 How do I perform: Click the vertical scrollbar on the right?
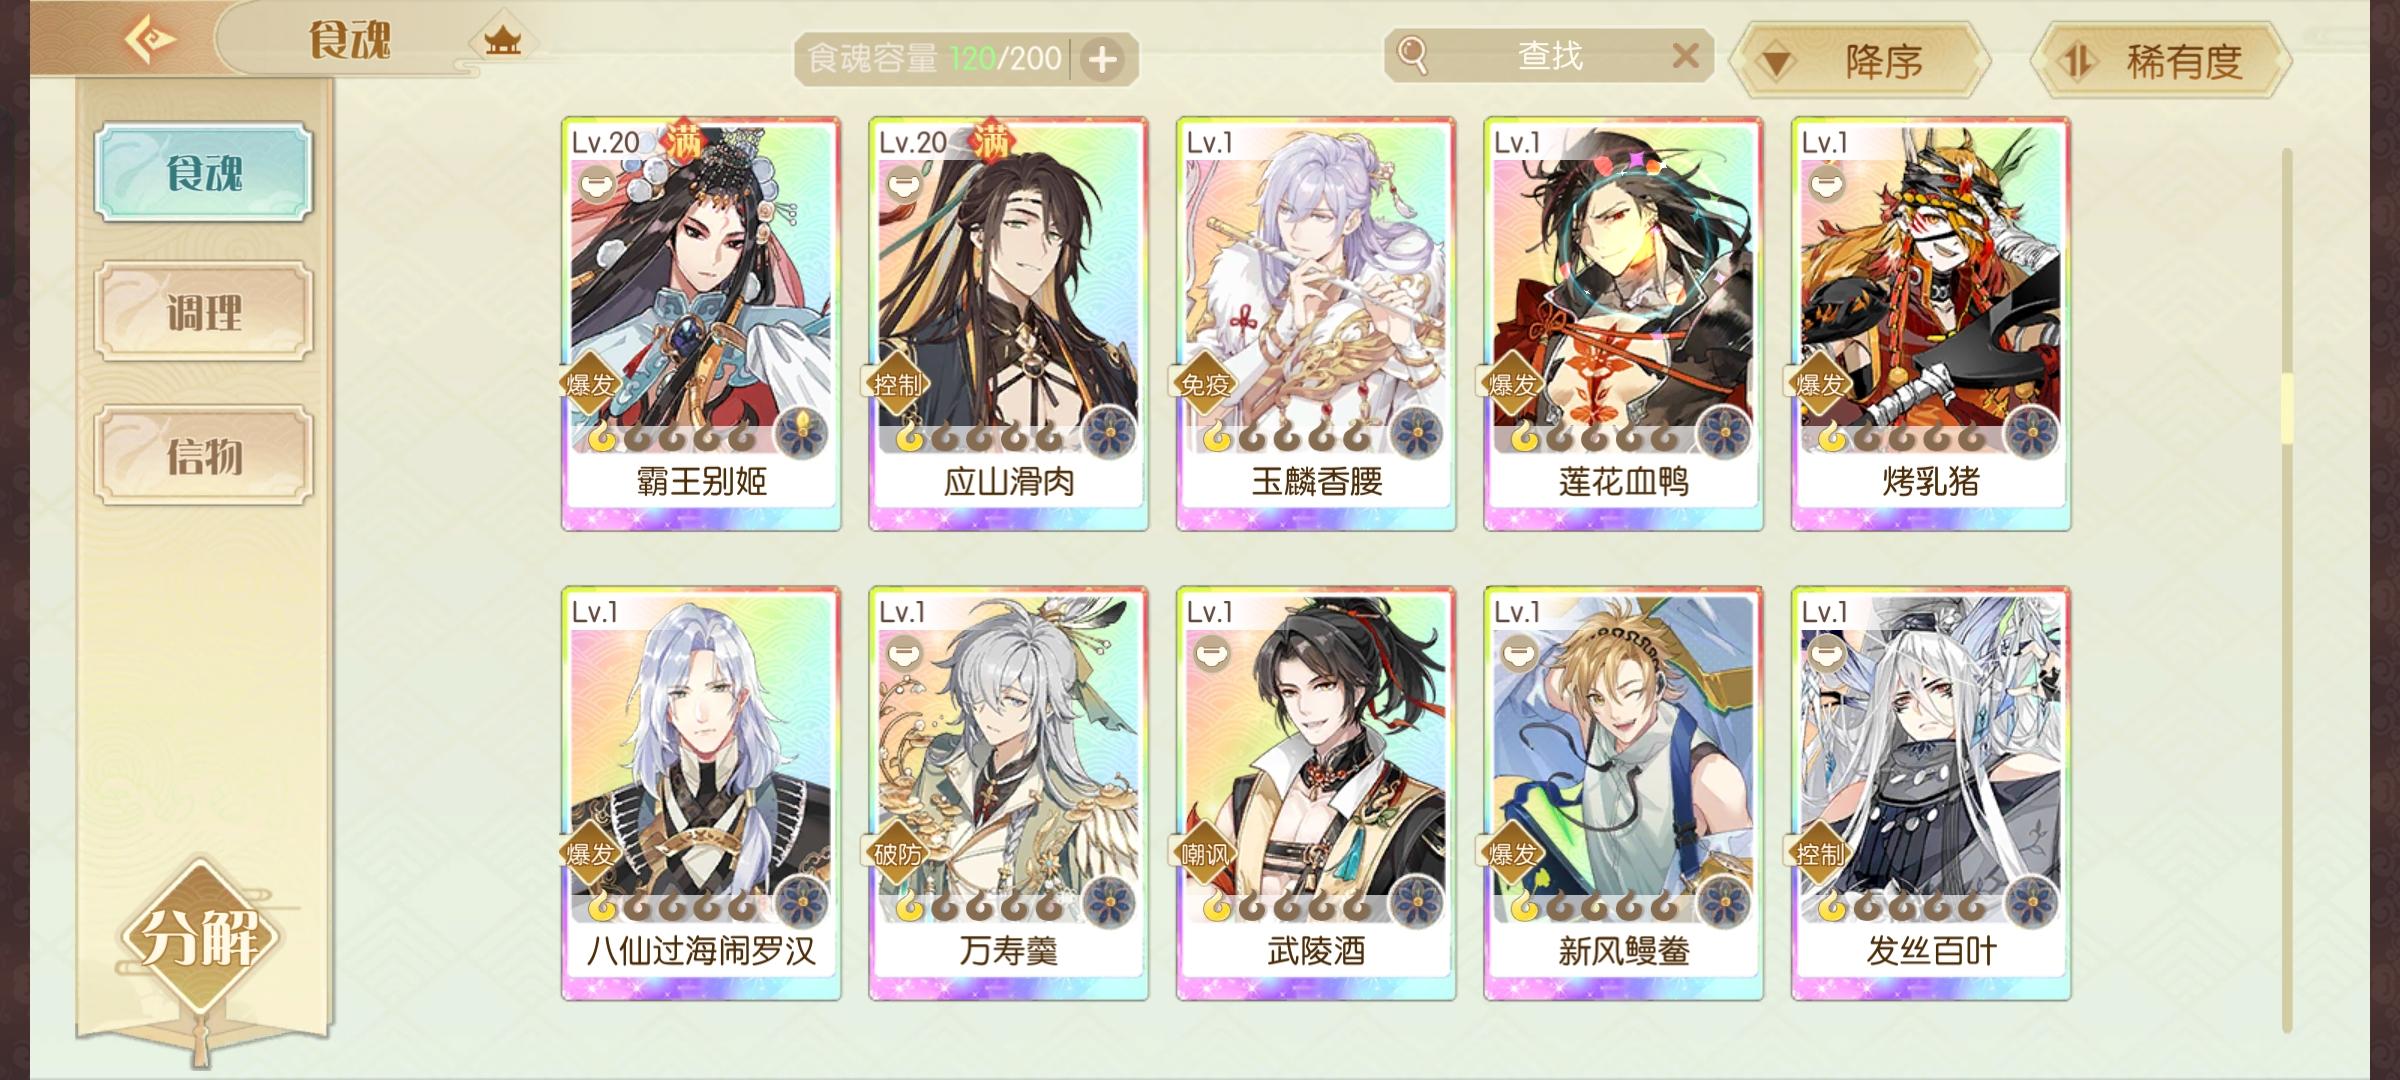tap(2287, 590)
